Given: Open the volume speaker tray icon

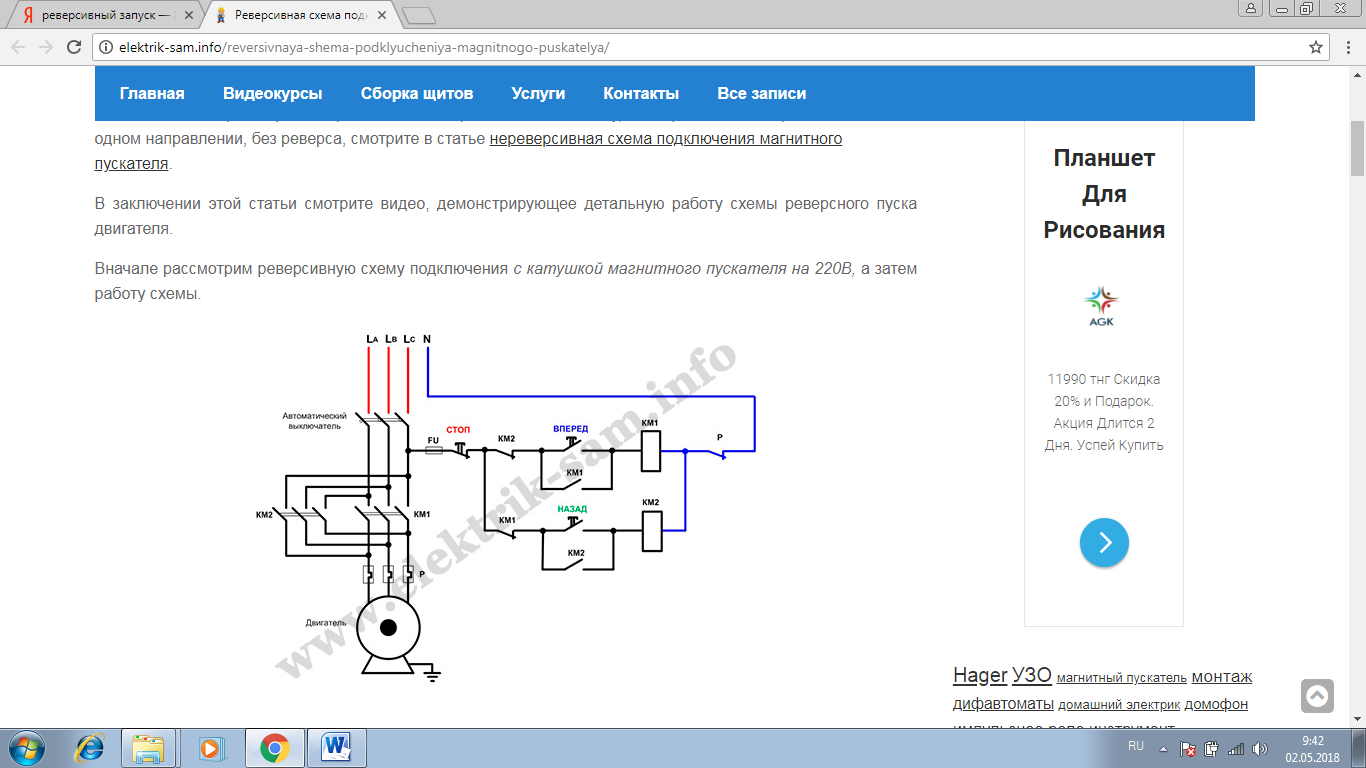Looking at the screenshot, I should [1259, 748].
